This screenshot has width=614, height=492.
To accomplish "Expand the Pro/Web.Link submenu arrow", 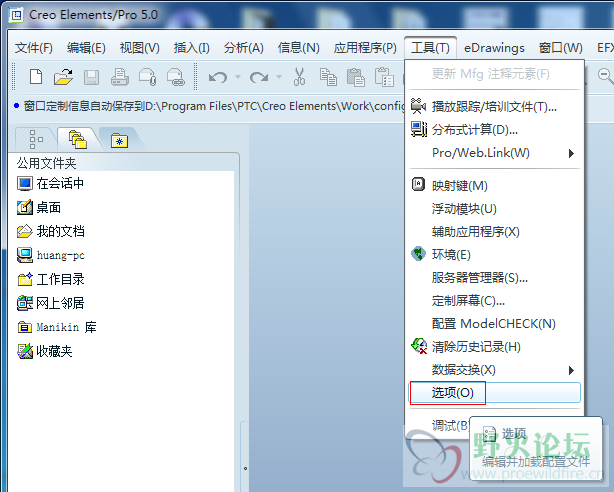I will pos(571,153).
